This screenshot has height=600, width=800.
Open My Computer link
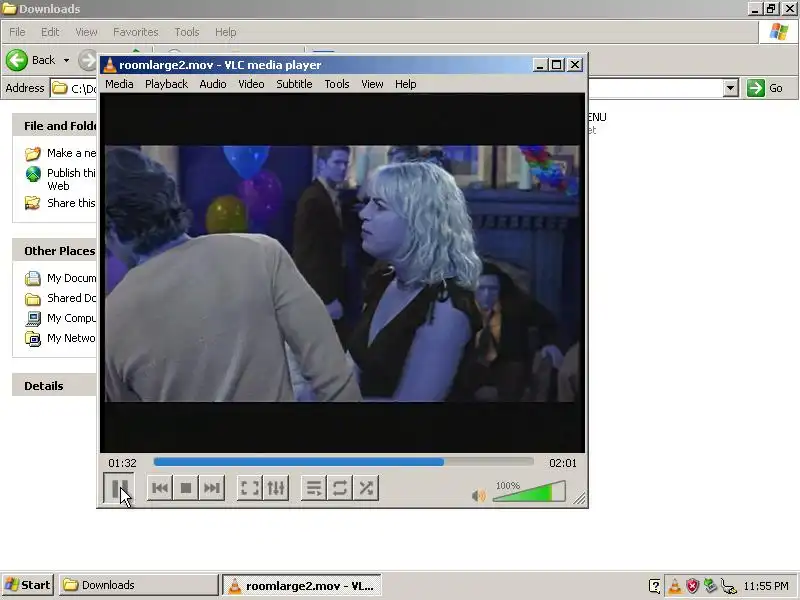[61, 318]
